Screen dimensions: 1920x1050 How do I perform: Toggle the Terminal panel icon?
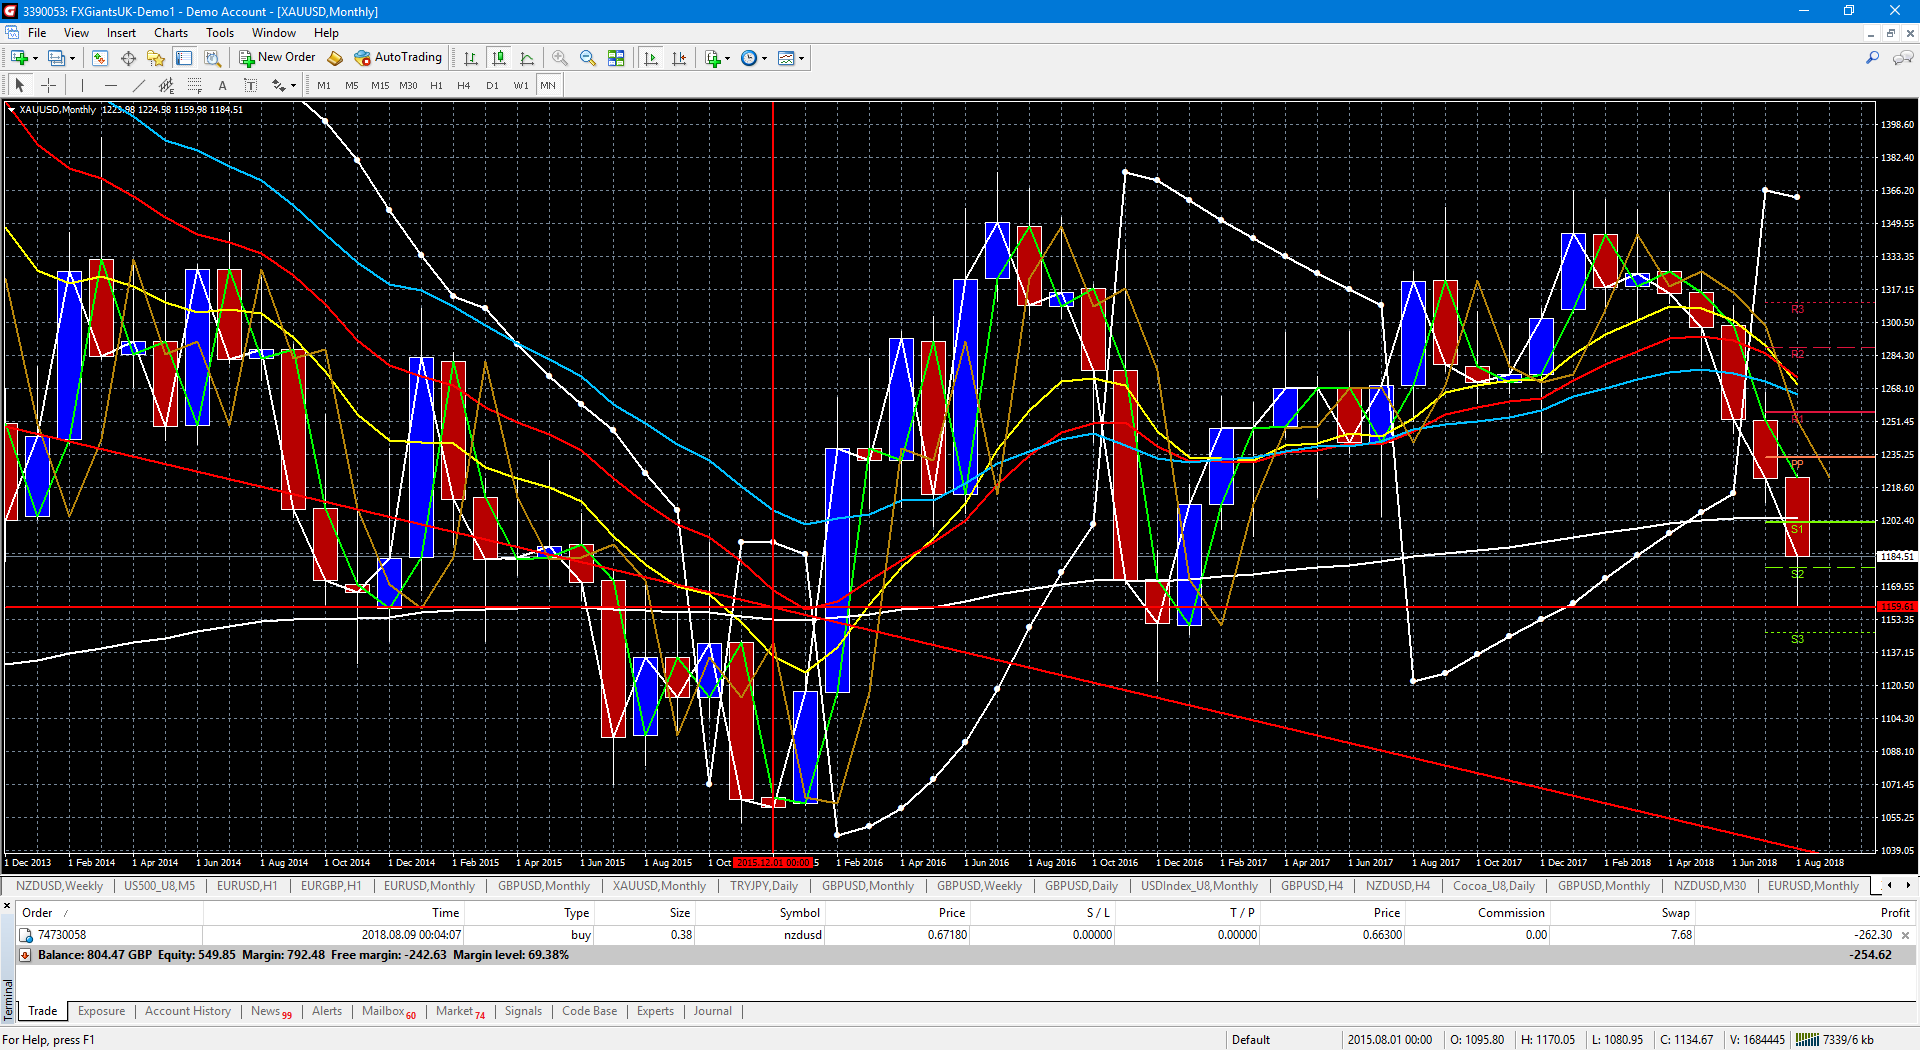tap(184, 58)
